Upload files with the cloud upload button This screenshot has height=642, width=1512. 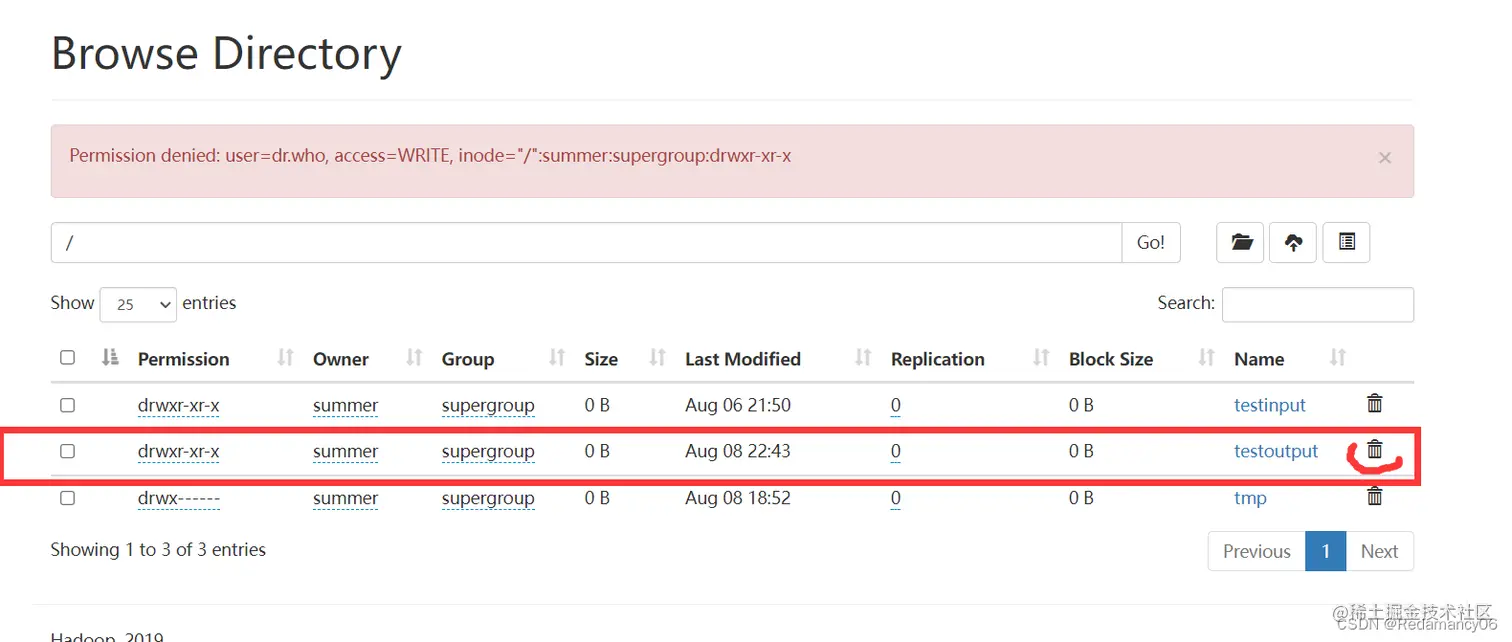[x=1293, y=242]
